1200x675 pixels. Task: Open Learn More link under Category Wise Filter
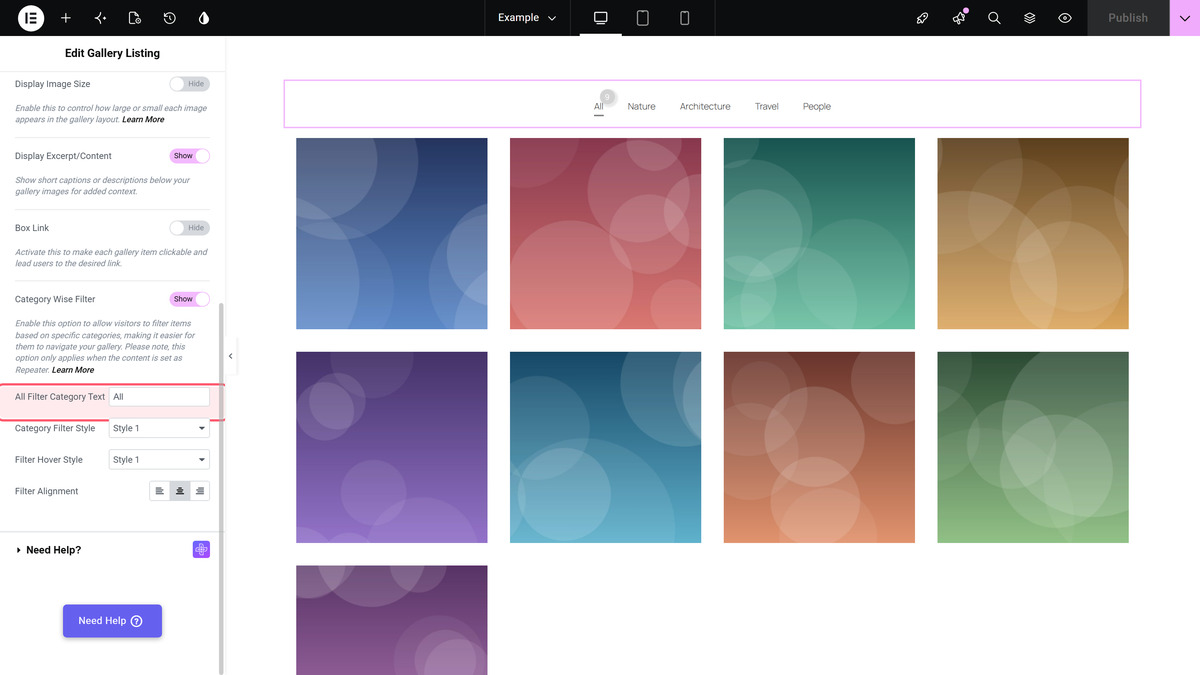[x=73, y=370]
